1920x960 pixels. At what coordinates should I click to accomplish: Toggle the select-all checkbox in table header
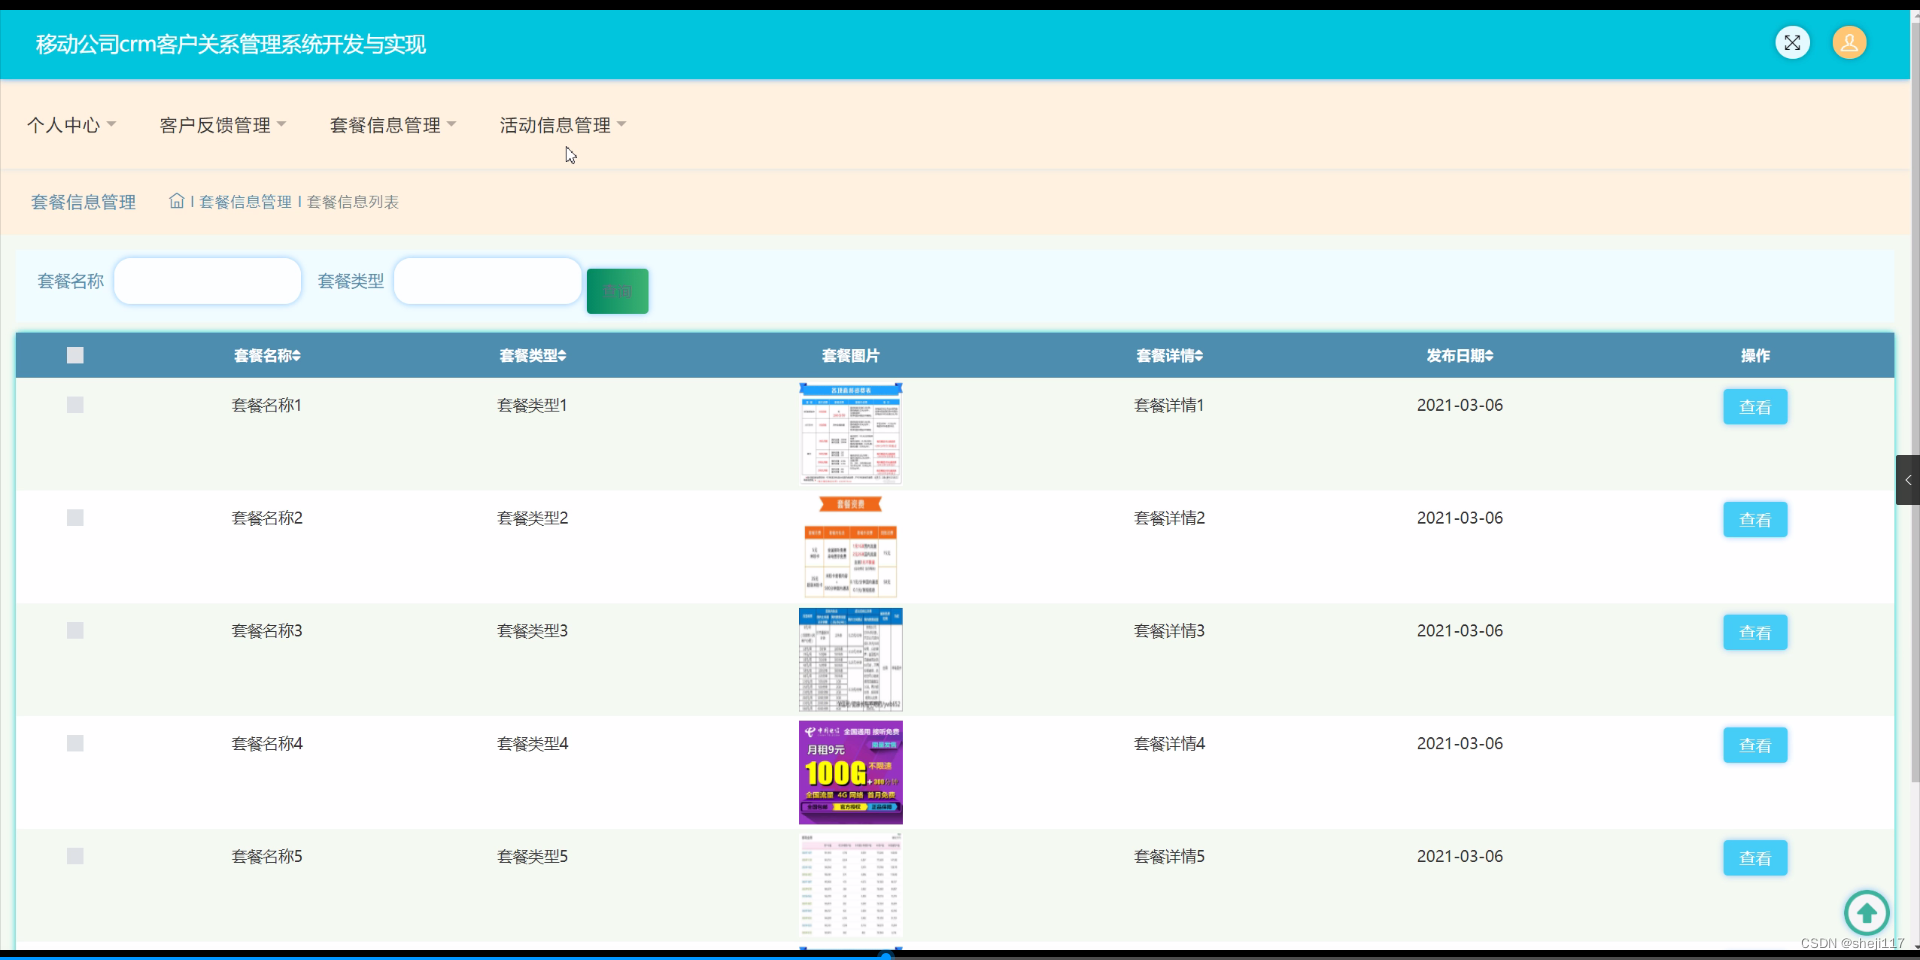coord(74,355)
